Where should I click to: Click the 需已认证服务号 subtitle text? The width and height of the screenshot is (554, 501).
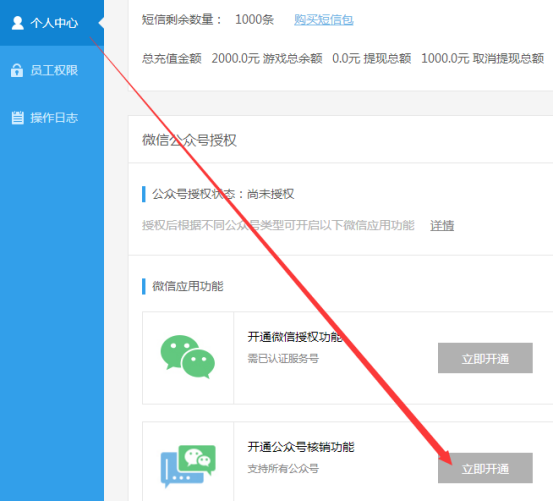[283, 359]
